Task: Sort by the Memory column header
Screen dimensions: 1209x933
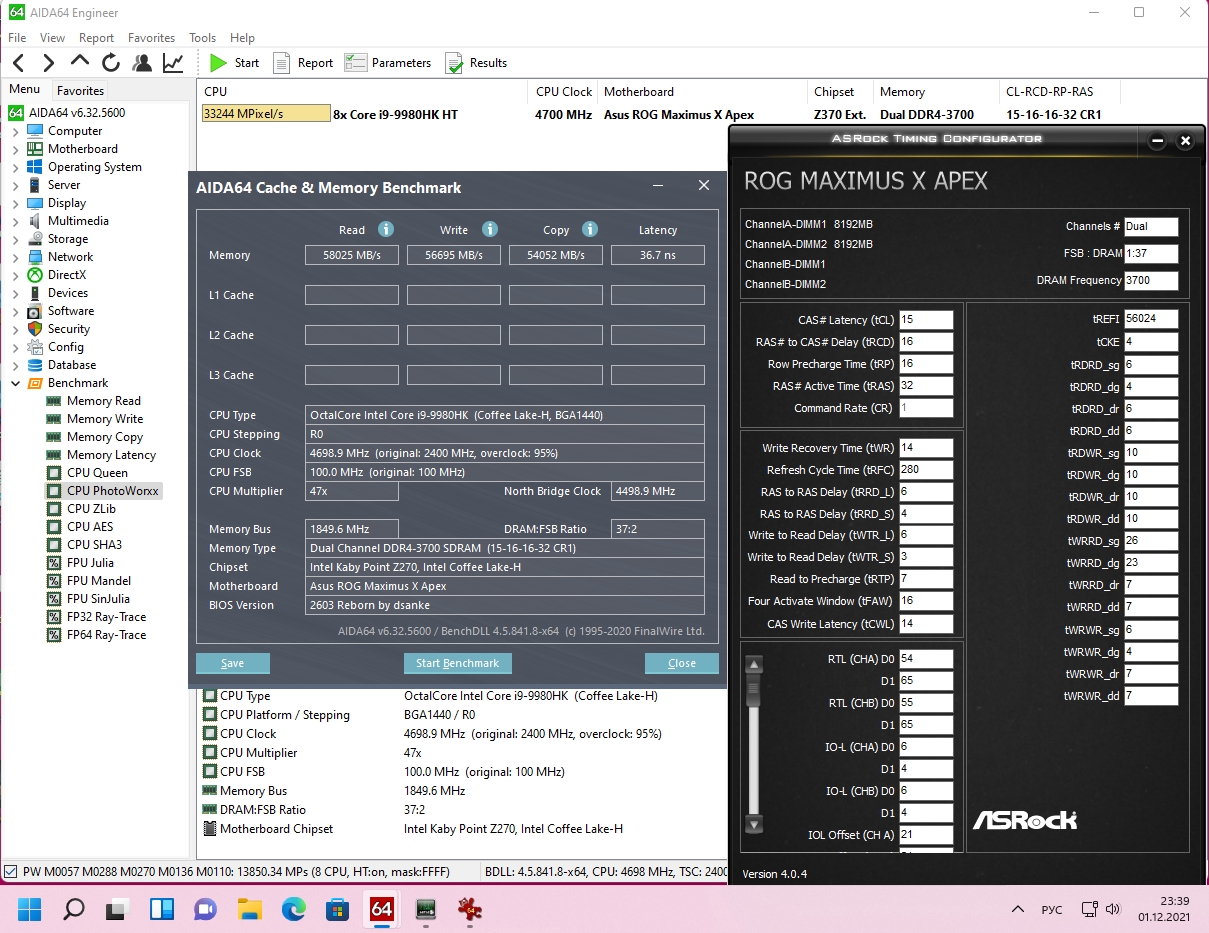Action: (x=937, y=92)
